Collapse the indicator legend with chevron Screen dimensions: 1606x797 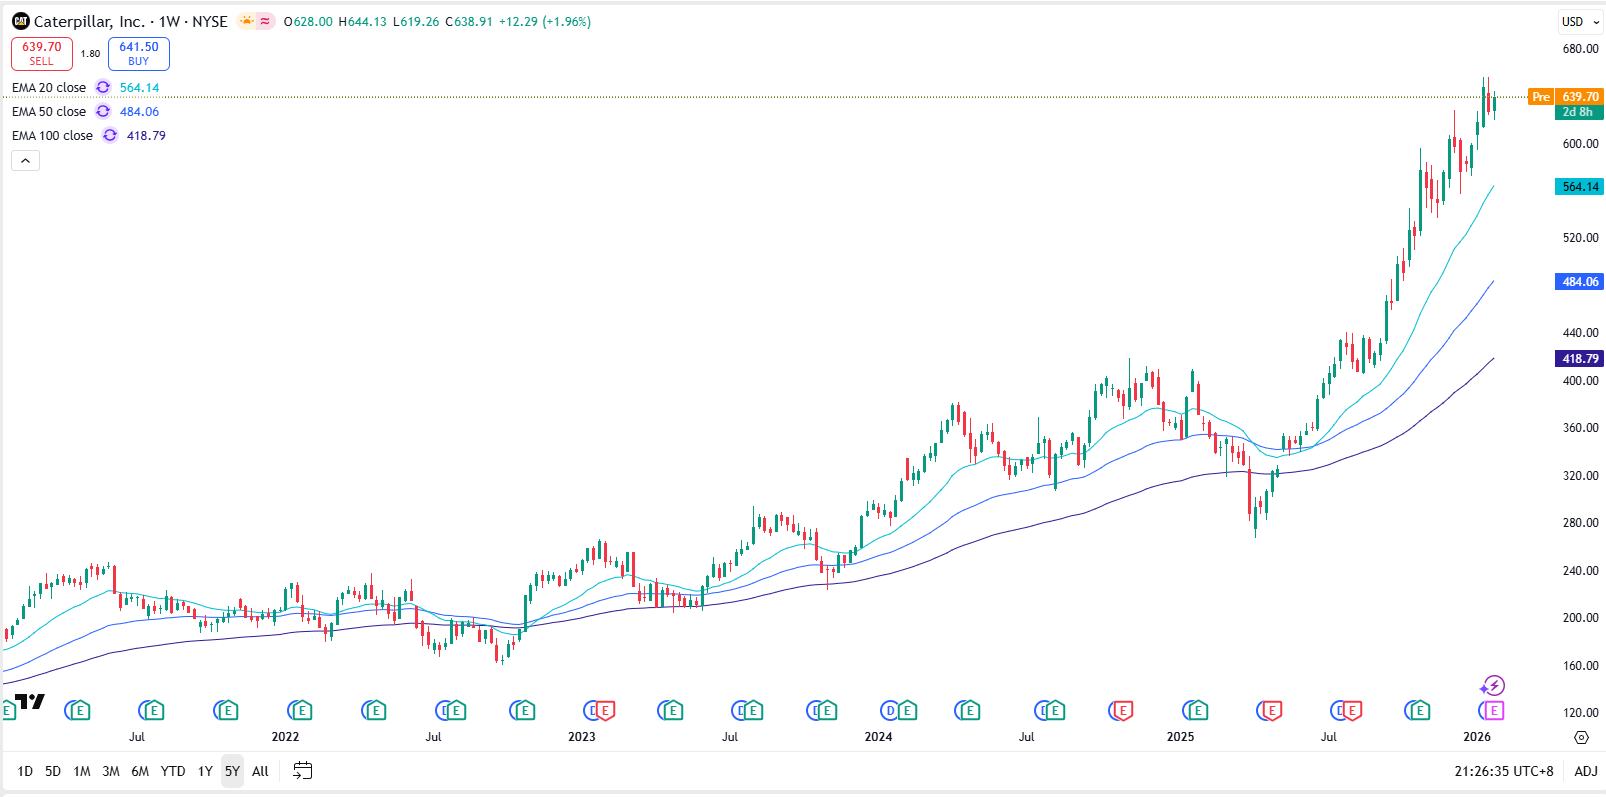click(25, 161)
